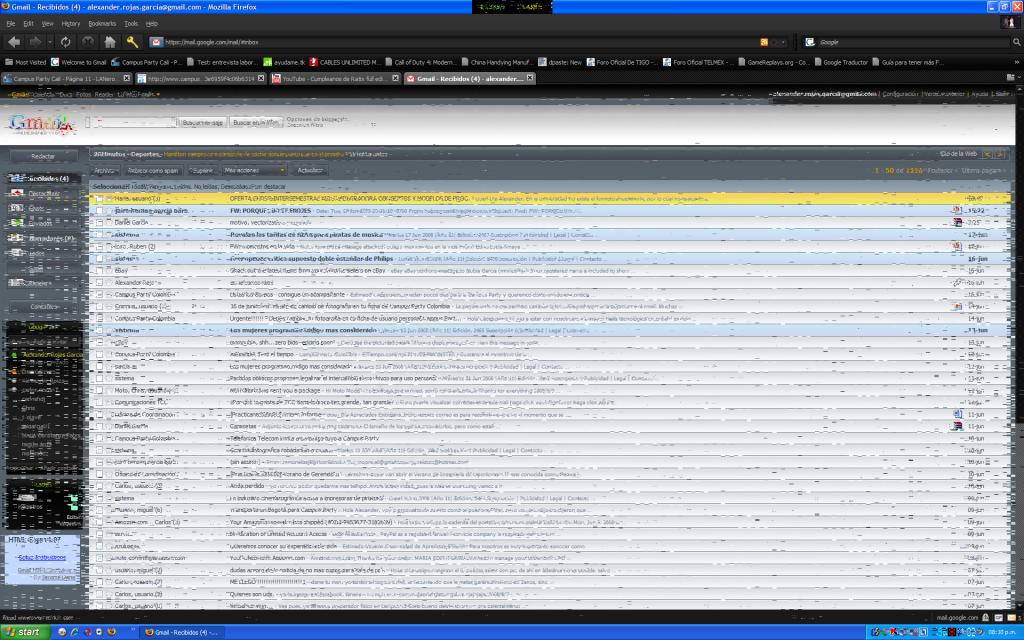Open 'CABLES UNLIMITED' bookmark
The width and height of the screenshot is (1024, 640).
[x=344, y=62]
